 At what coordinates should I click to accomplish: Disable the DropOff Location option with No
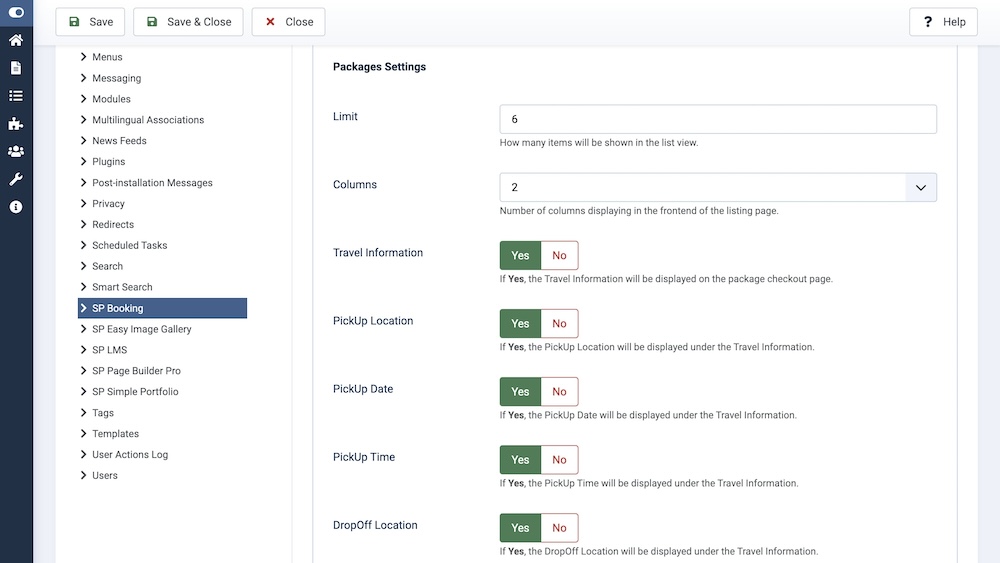pyautogui.click(x=559, y=528)
